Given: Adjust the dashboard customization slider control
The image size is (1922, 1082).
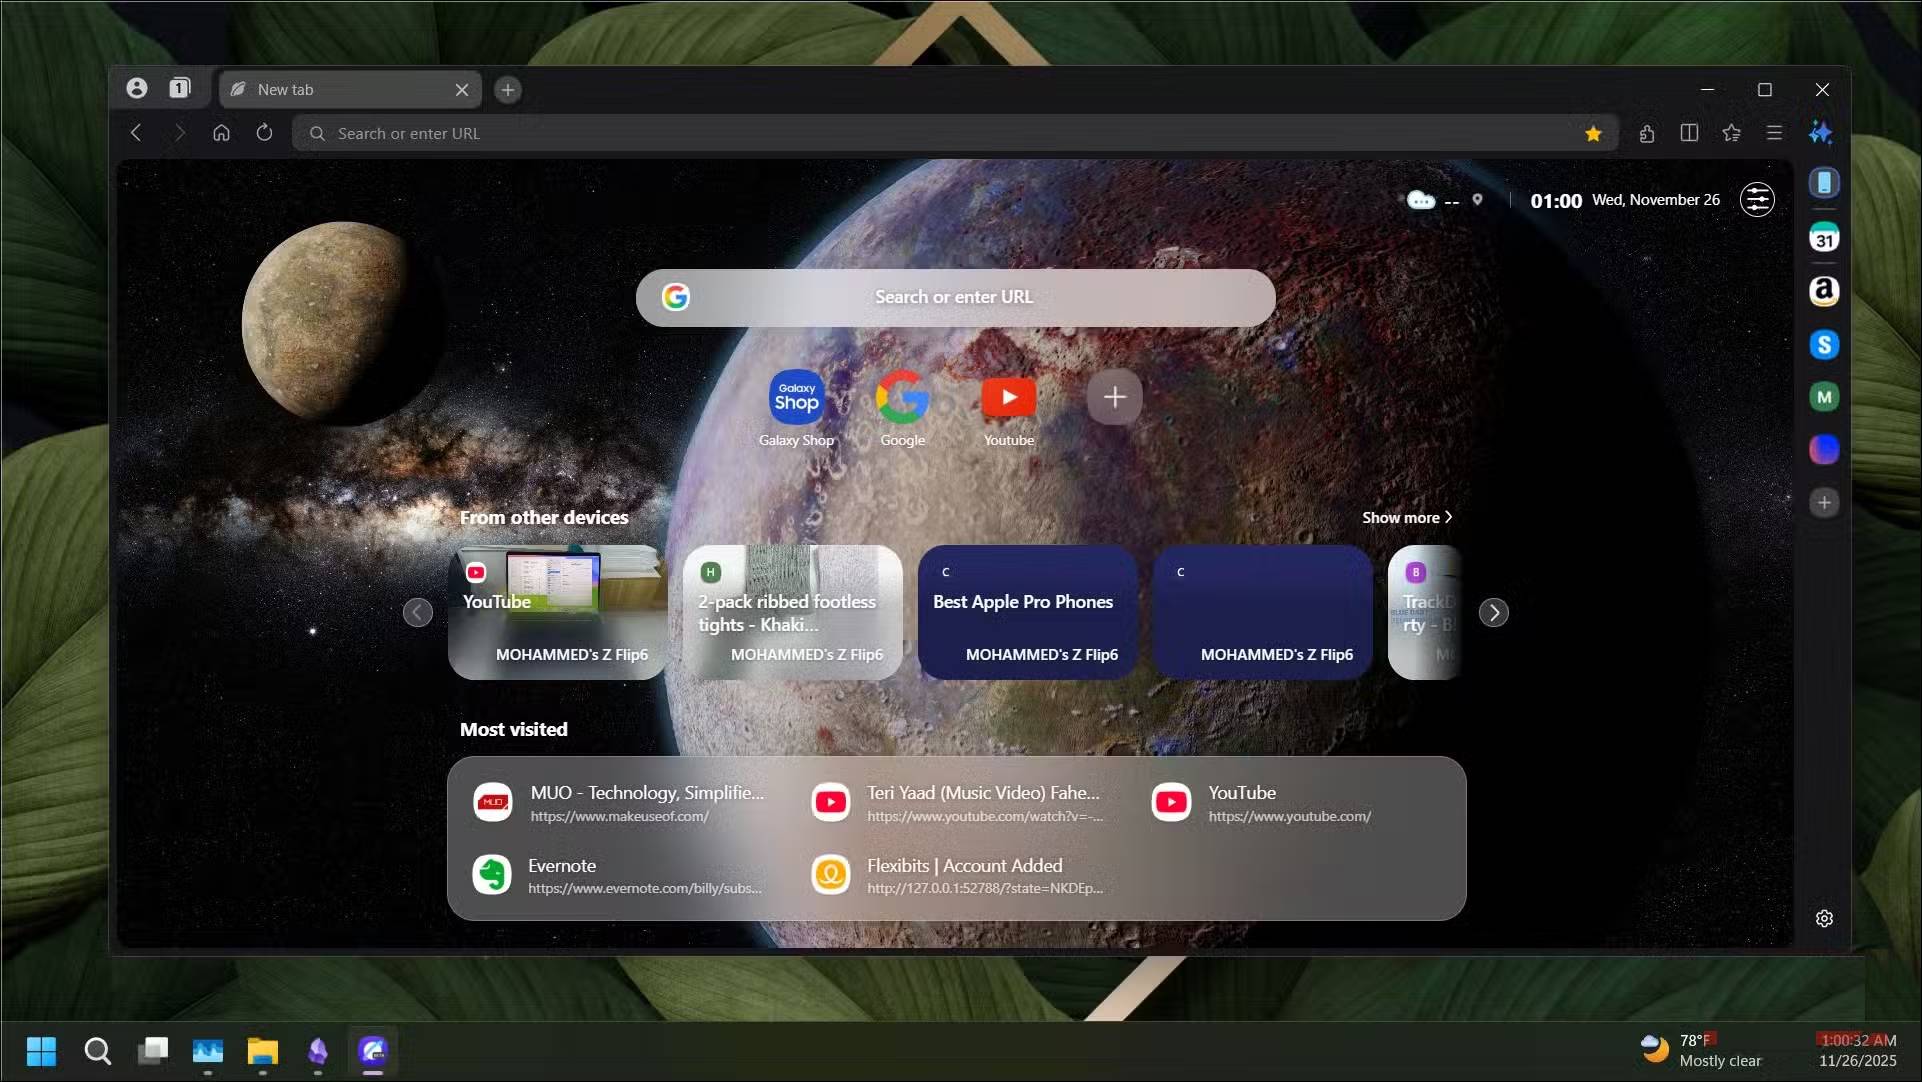Looking at the screenshot, I should [1757, 200].
